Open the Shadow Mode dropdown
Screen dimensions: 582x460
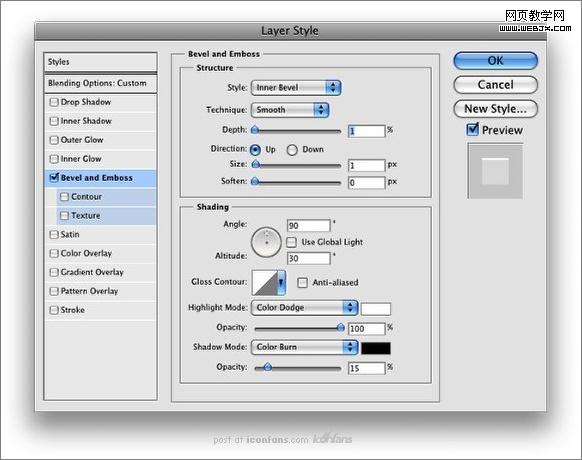[x=304, y=347]
